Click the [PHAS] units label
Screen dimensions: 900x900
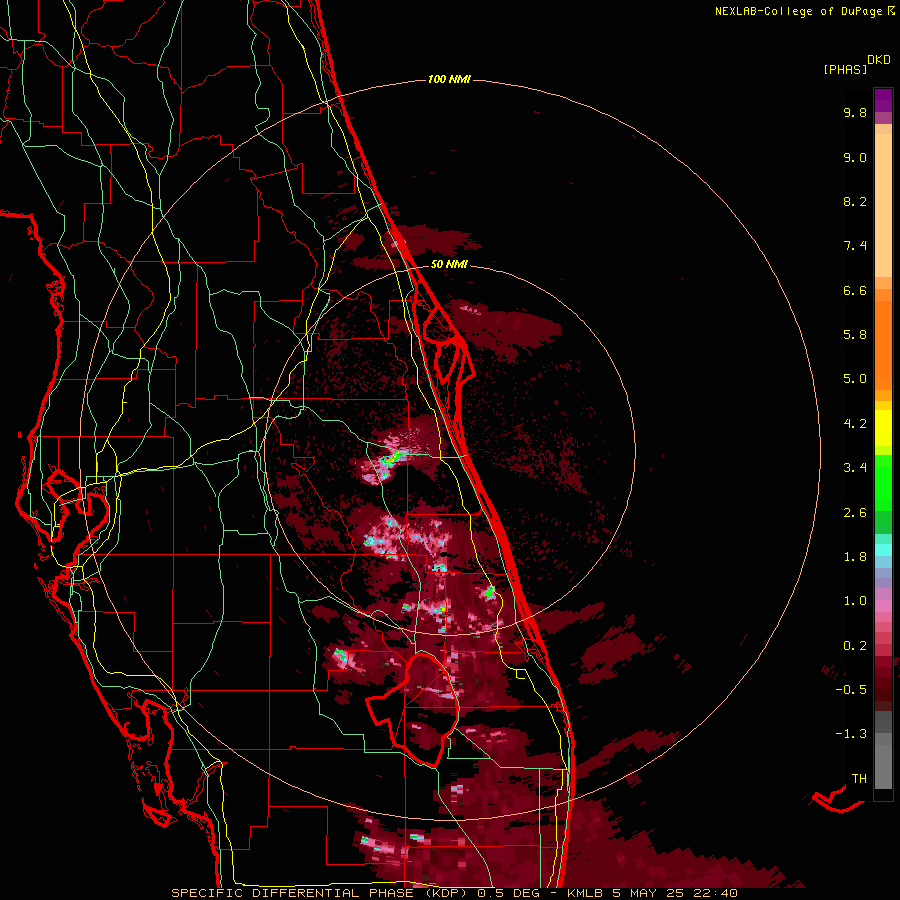pos(845,69)
